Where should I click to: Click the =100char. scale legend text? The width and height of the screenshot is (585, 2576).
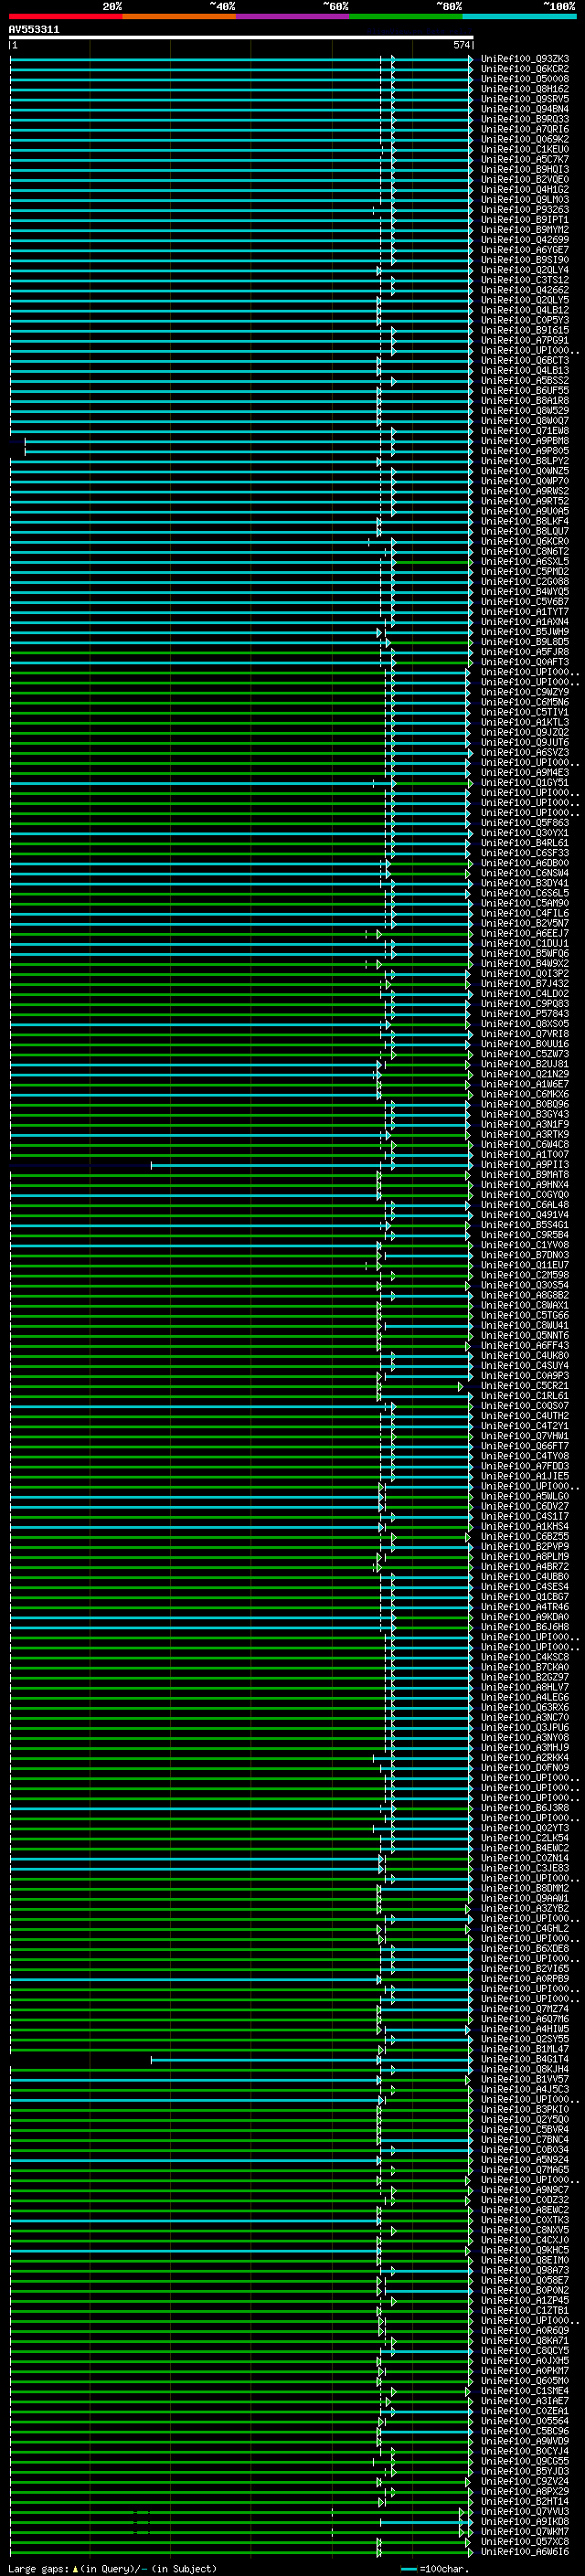click(444, 2569)
